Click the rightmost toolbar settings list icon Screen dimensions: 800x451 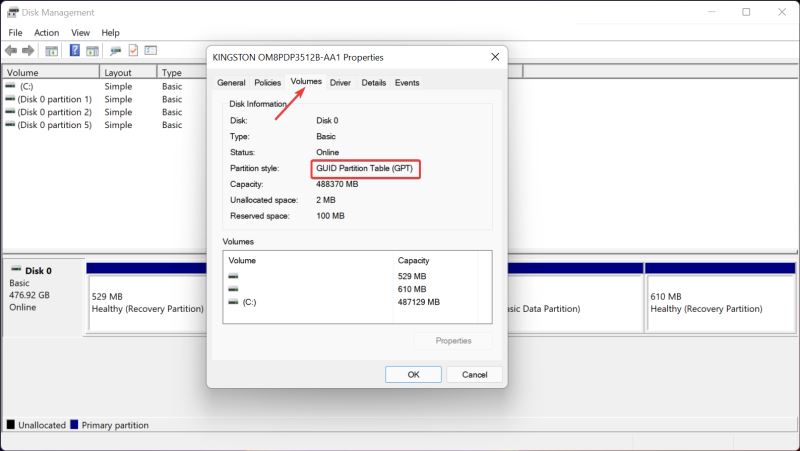[x=150, y=51]
